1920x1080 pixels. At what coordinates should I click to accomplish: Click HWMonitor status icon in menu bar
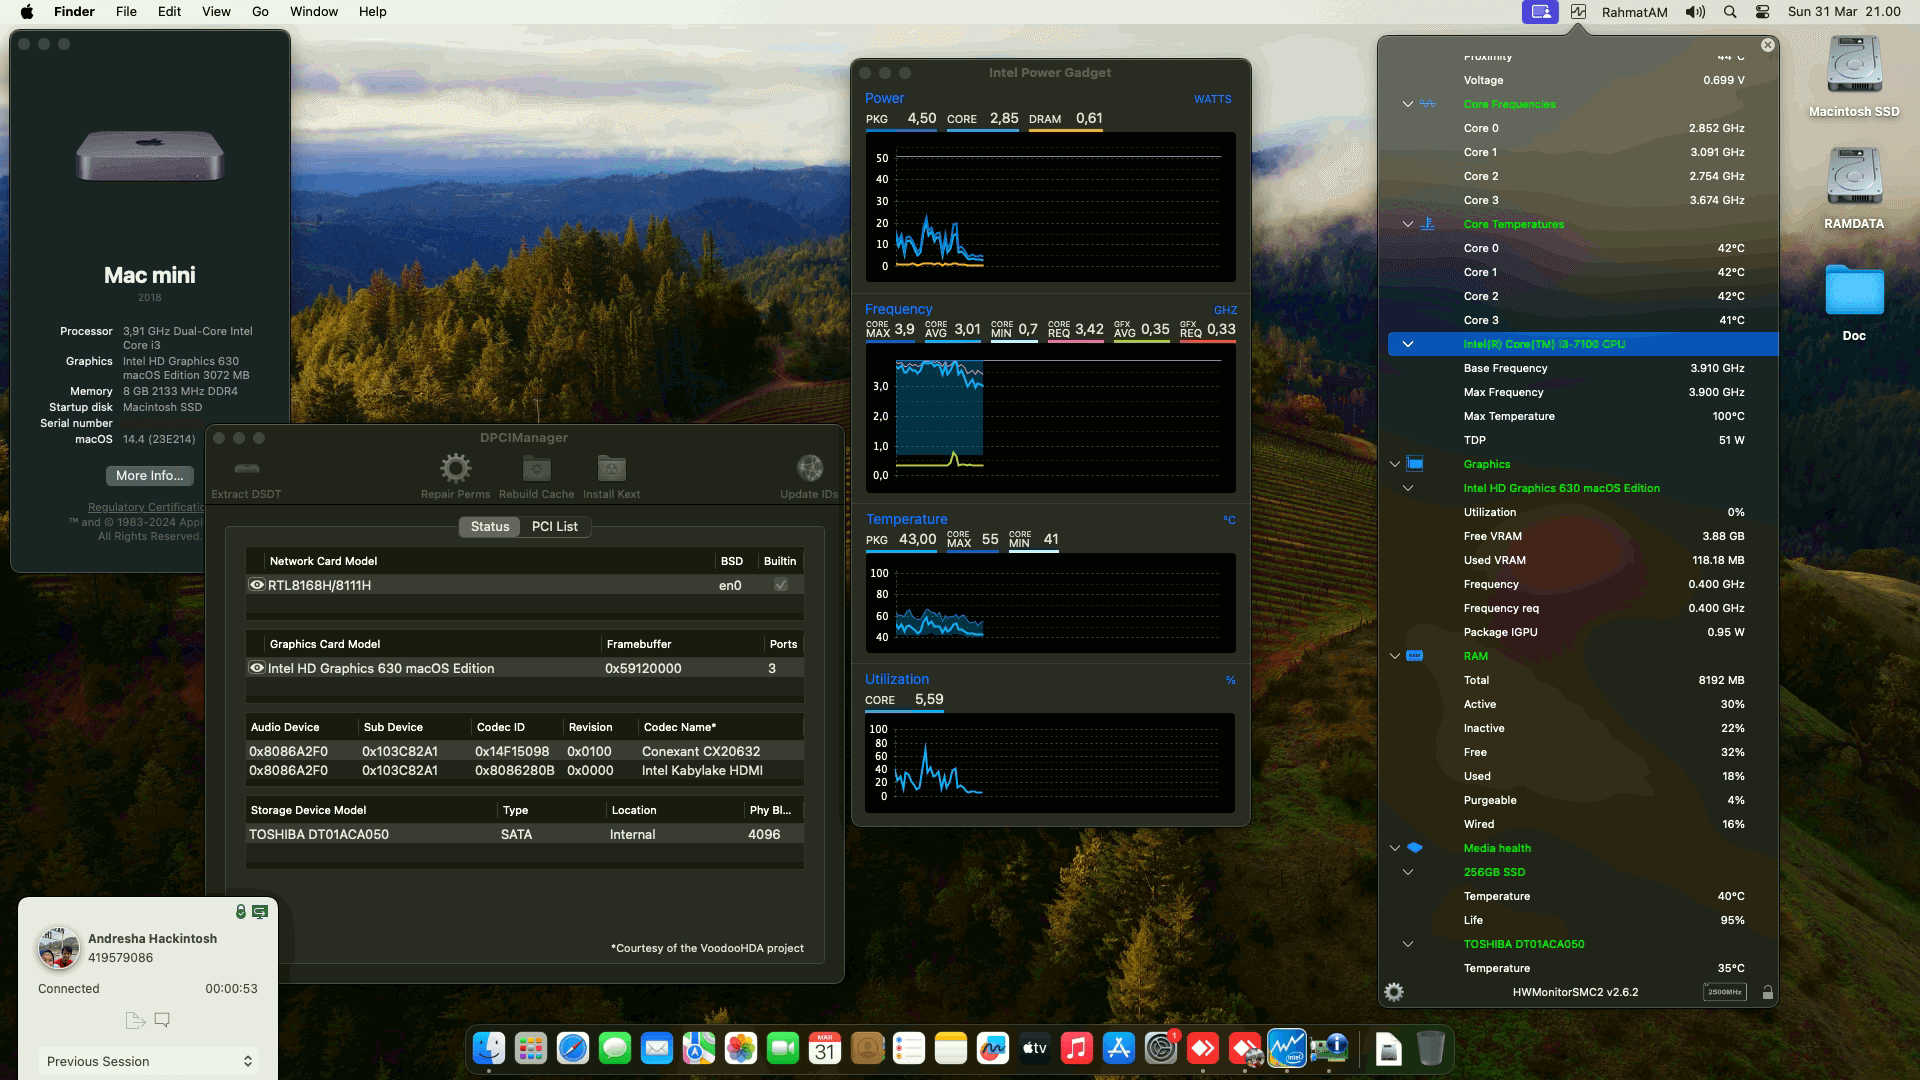(1578, 12)
